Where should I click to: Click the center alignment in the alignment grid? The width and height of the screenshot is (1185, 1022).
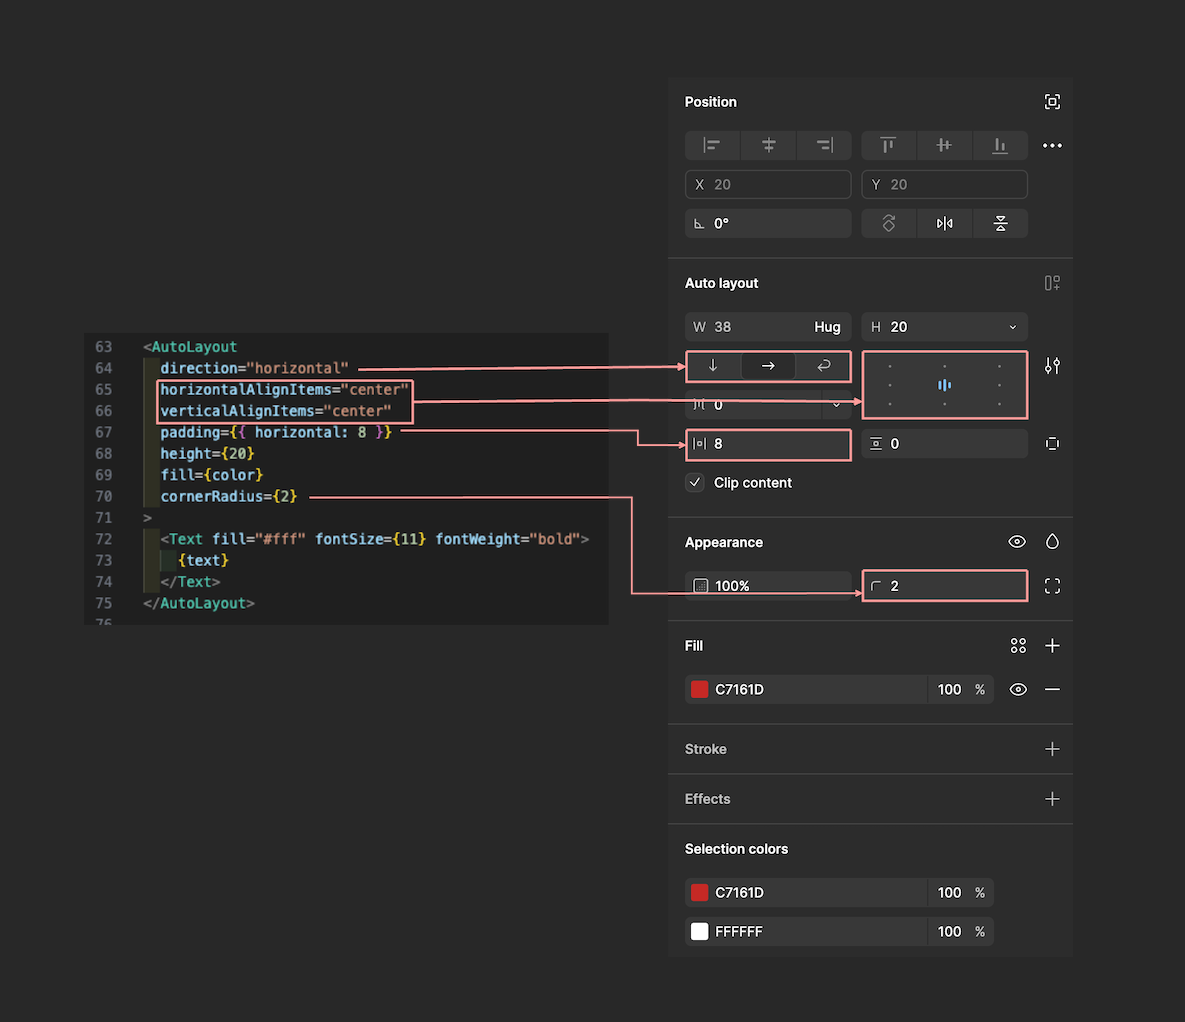944,386
